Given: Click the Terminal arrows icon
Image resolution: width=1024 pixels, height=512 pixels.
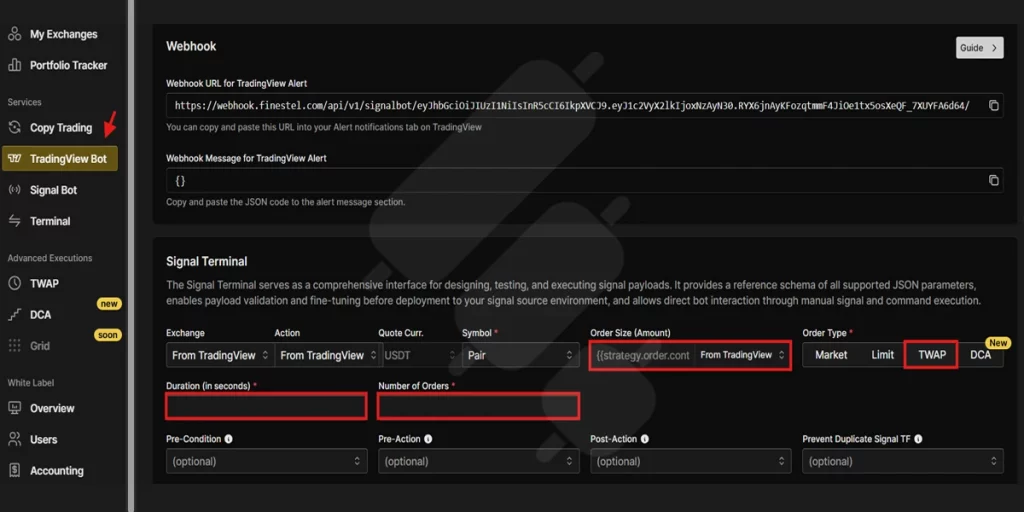Looking at the screenshot, I should coord(14,221).
